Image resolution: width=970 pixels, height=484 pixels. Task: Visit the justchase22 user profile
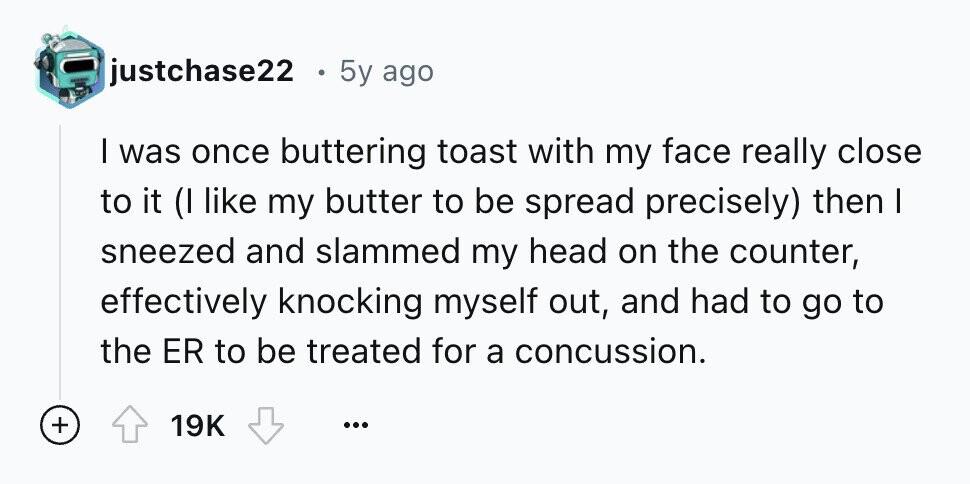pos(200,72)
